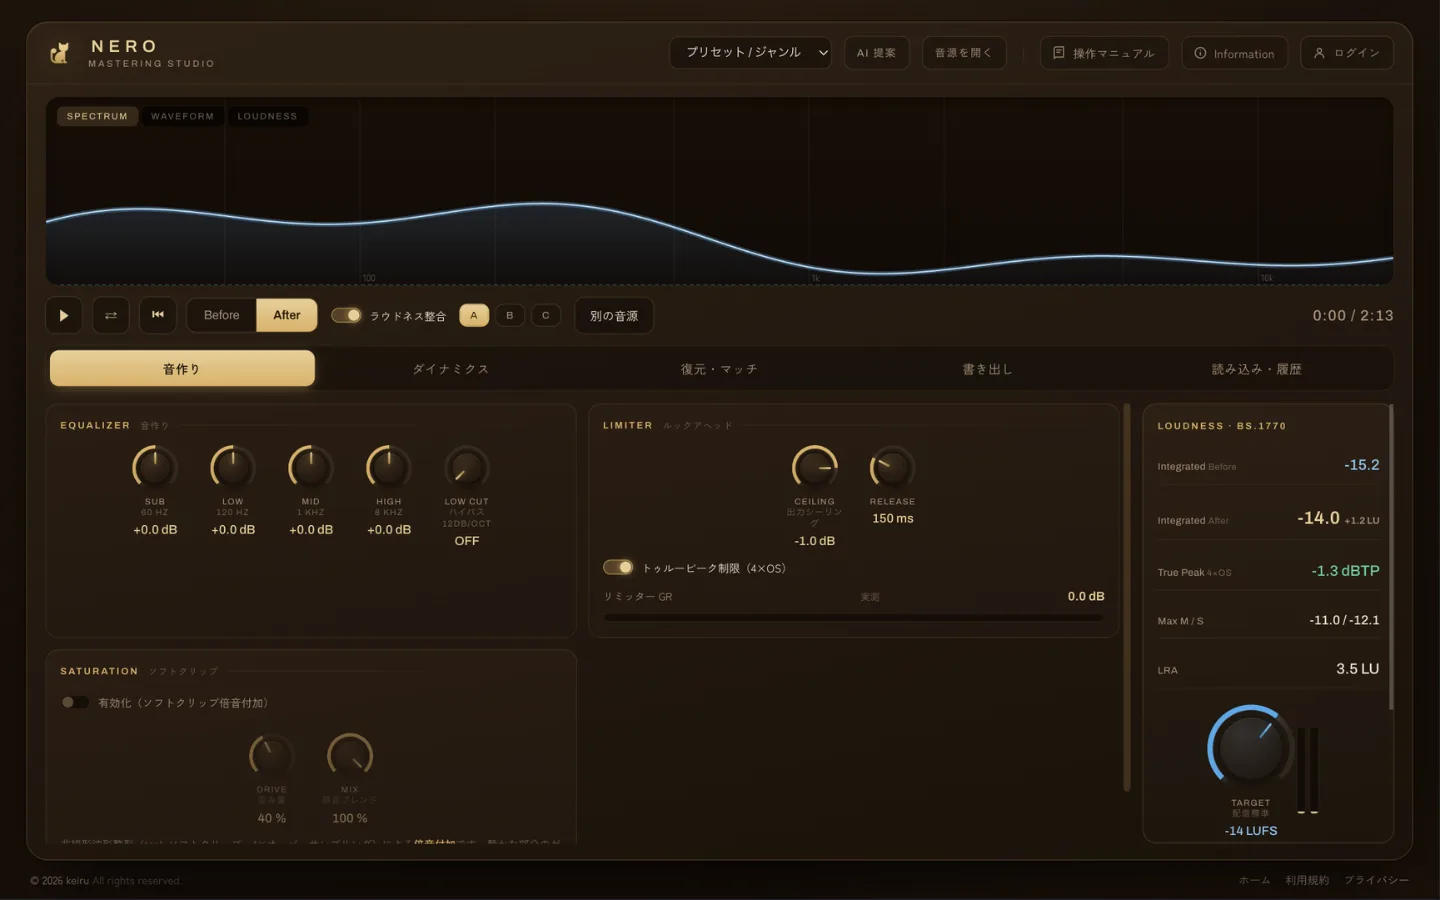Click the NERO cat logo icon
Viewport: 1440px width, 900px height.
pos(61,53)
